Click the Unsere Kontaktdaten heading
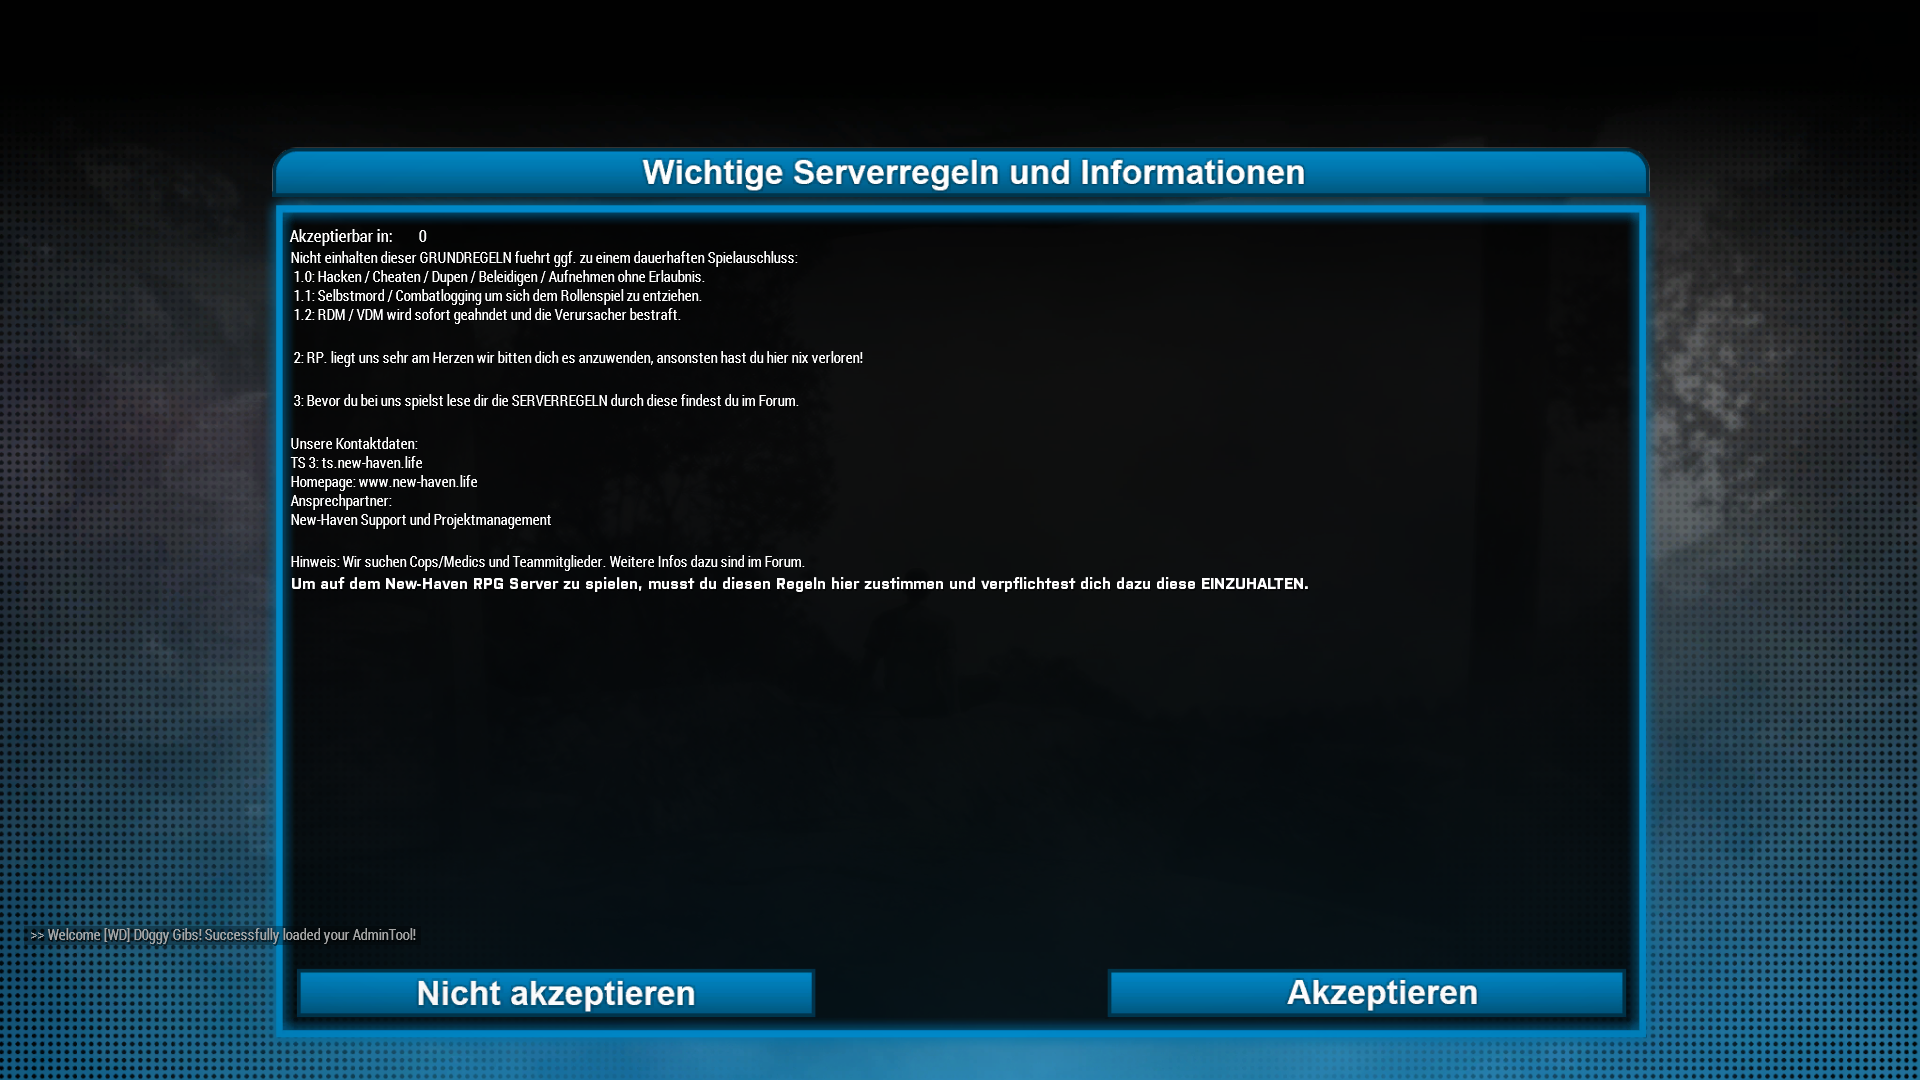1920x1080 pixels. [354, 444]
